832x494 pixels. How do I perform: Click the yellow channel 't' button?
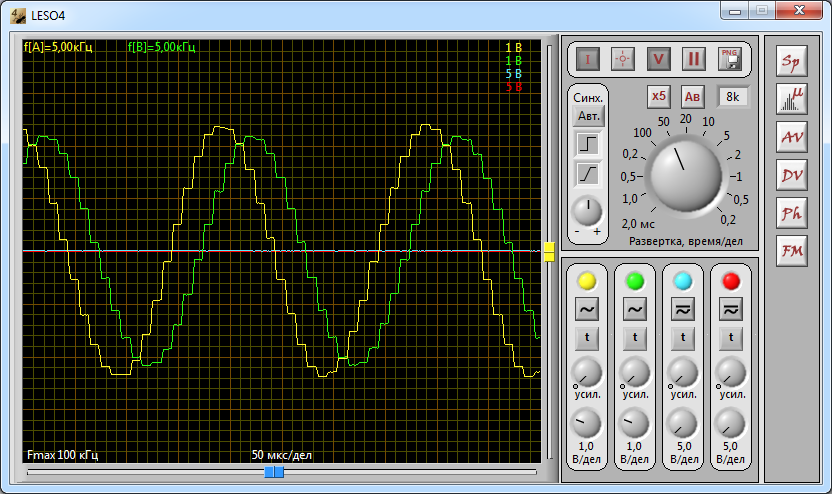[x=587, y=338]
